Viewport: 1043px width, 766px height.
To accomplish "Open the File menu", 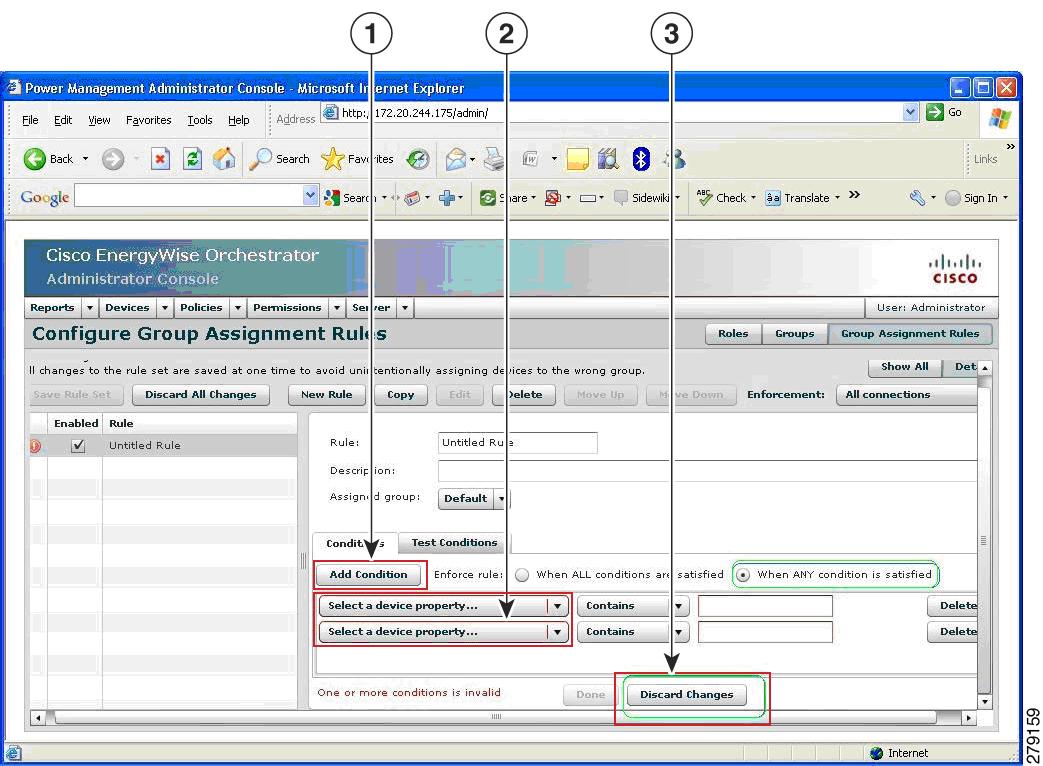I will (x=30, y=120).
